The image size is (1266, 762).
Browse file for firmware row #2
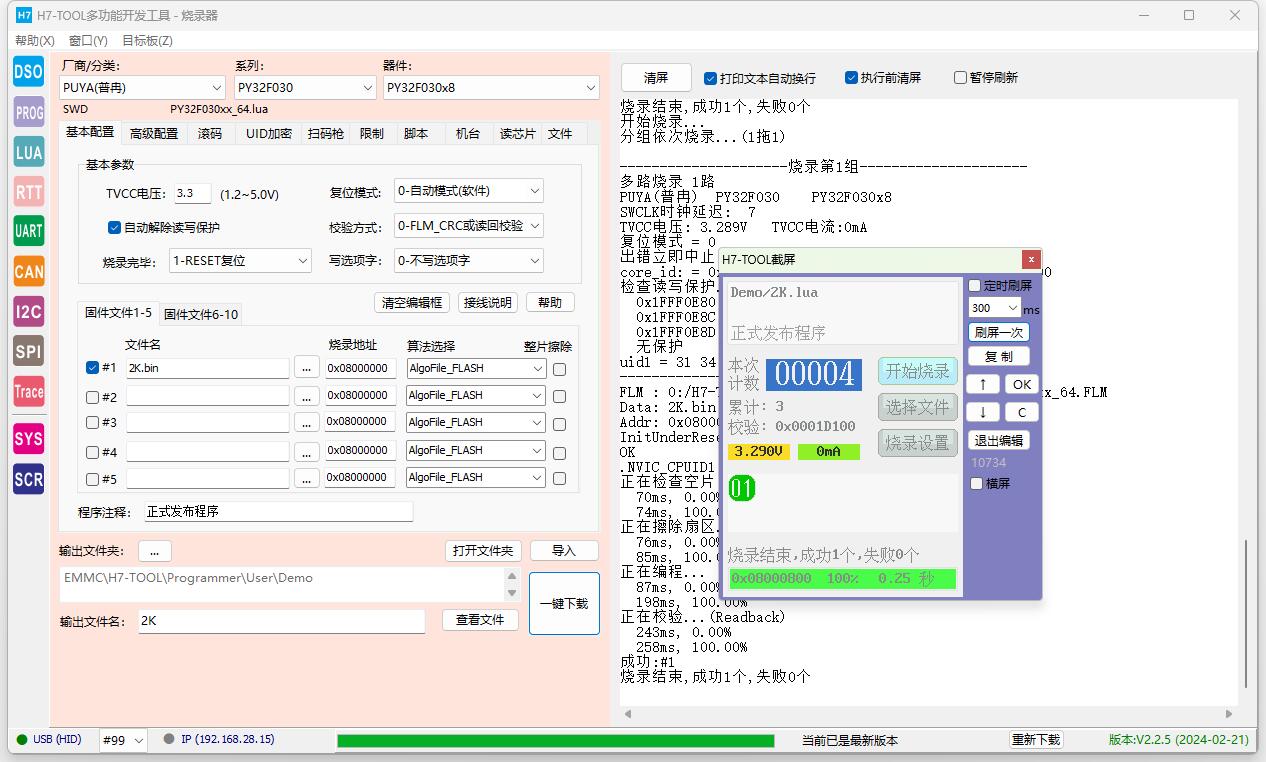(x=307, y=396)
